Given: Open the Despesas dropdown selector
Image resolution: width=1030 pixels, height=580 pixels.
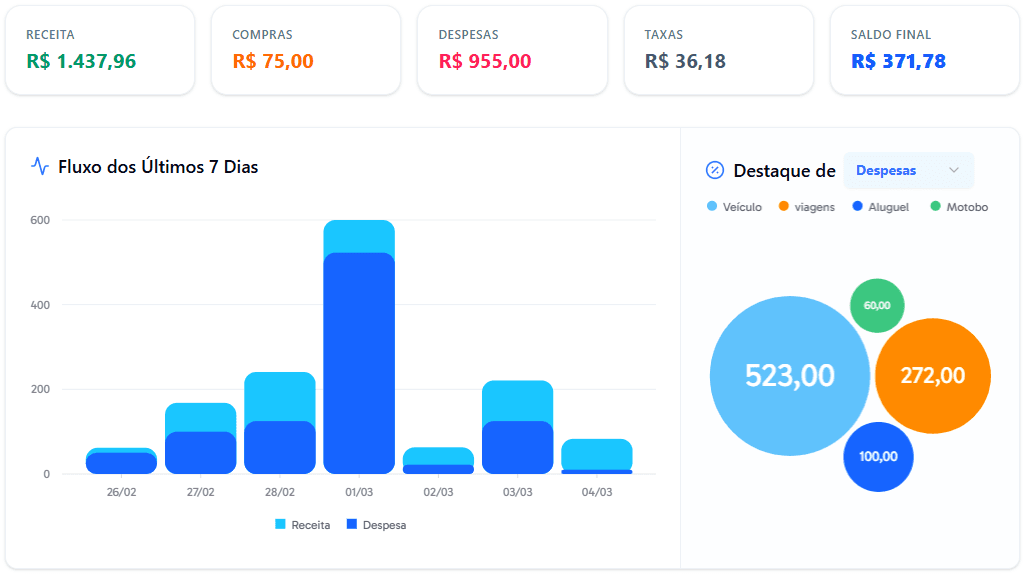Looking at the screenshot, I should [908, 171].
